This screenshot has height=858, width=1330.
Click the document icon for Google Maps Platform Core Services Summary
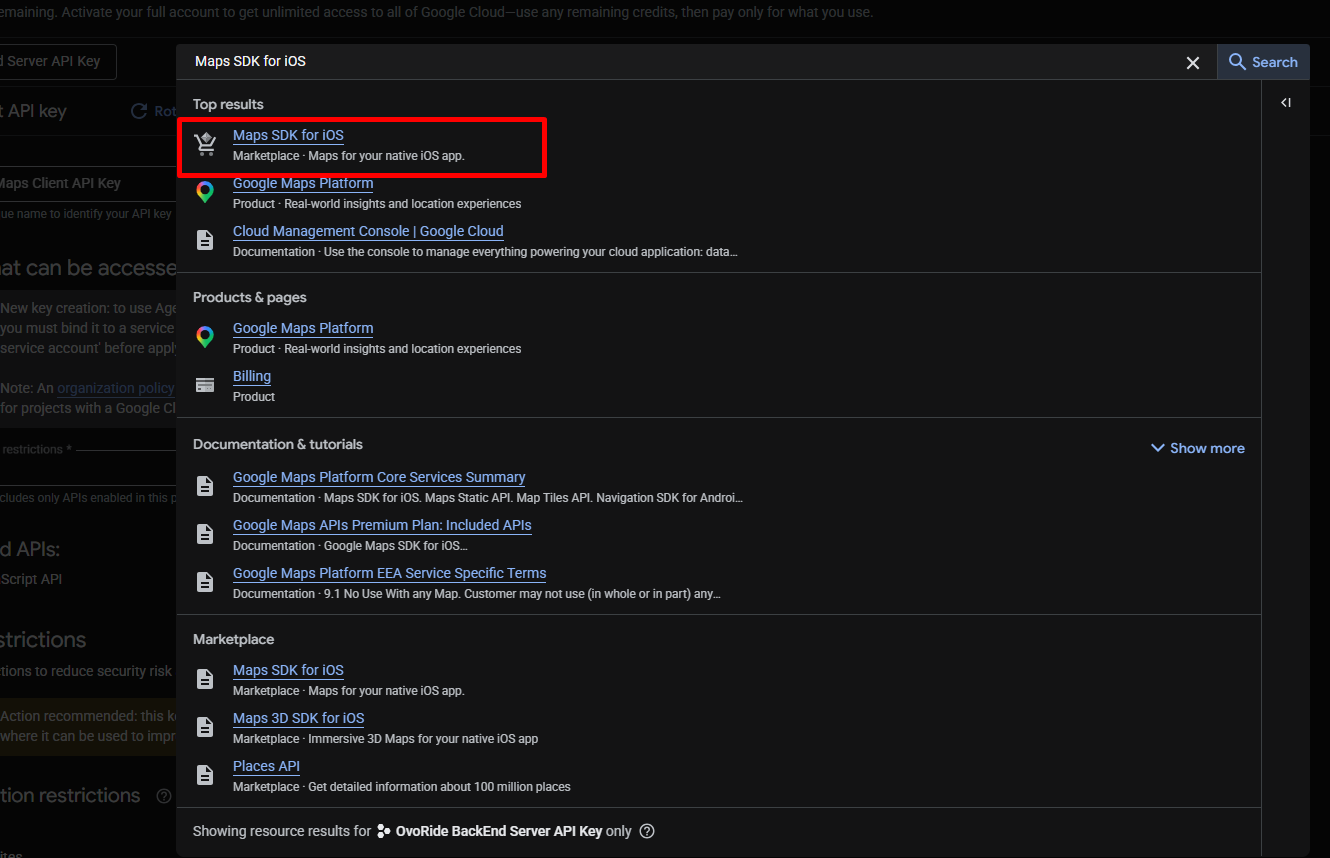pyautogui.click(x=205, y=486)
